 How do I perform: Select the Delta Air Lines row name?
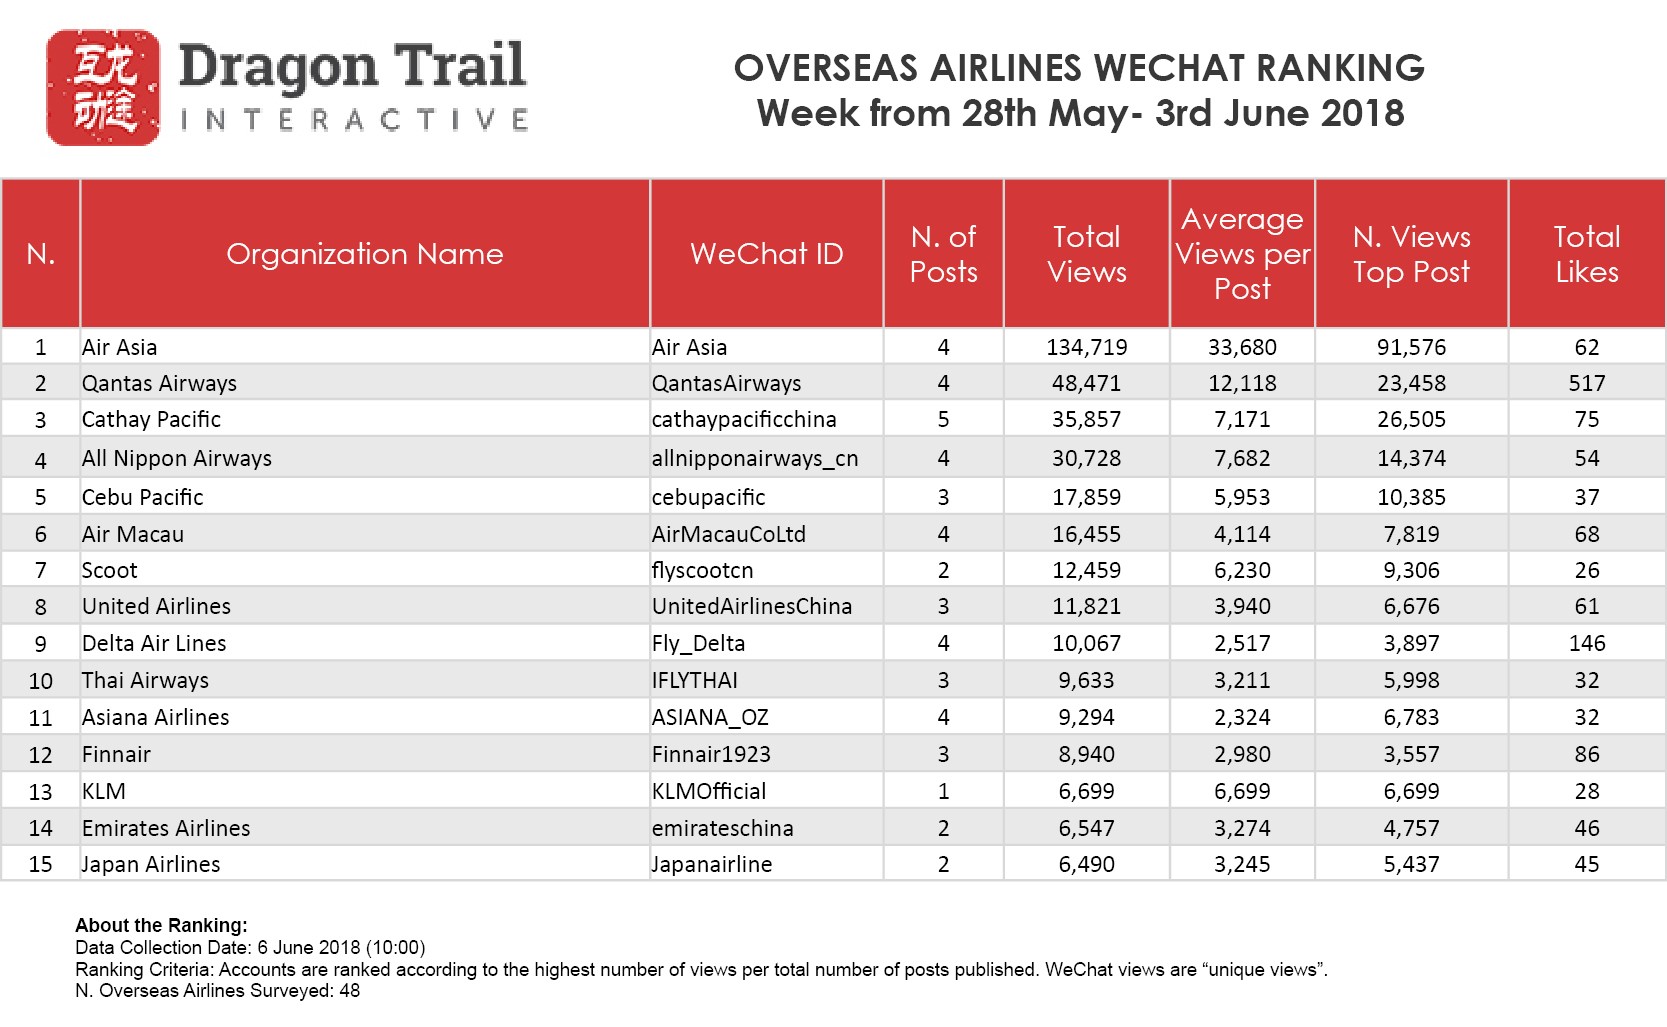(154, 643)
